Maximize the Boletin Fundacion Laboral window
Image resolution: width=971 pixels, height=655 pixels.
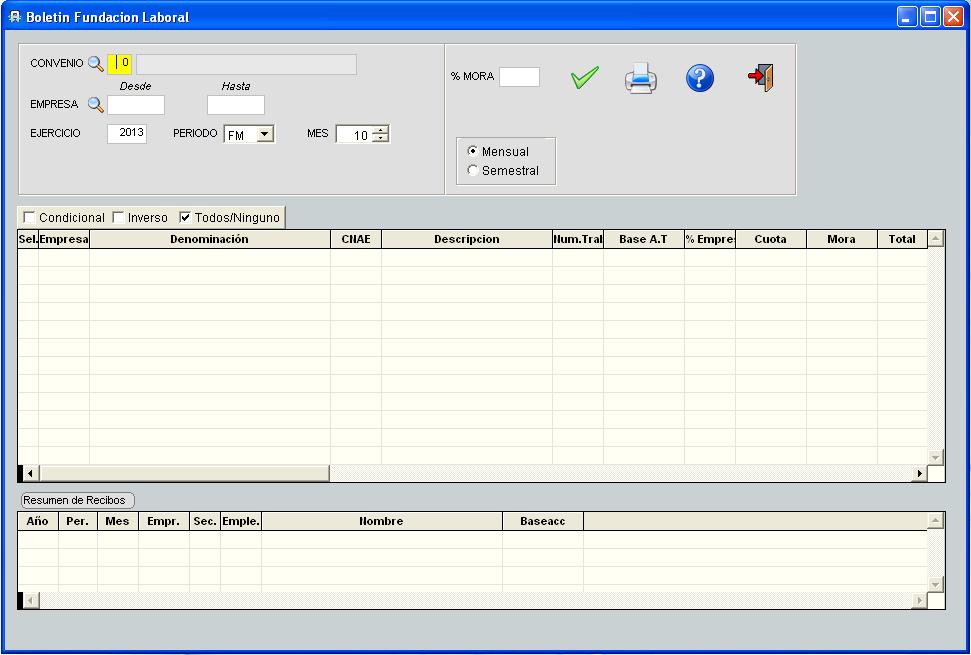click(x=930, y=17)
